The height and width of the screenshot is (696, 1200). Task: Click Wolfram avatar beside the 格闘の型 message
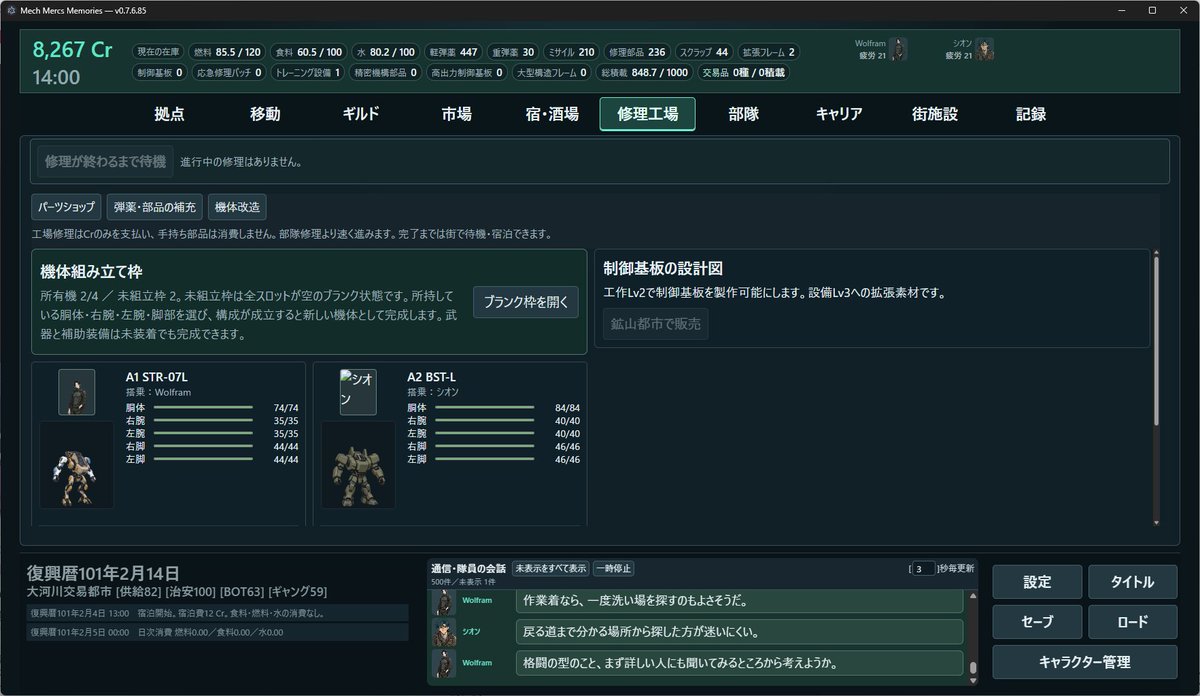click(443, 663)
